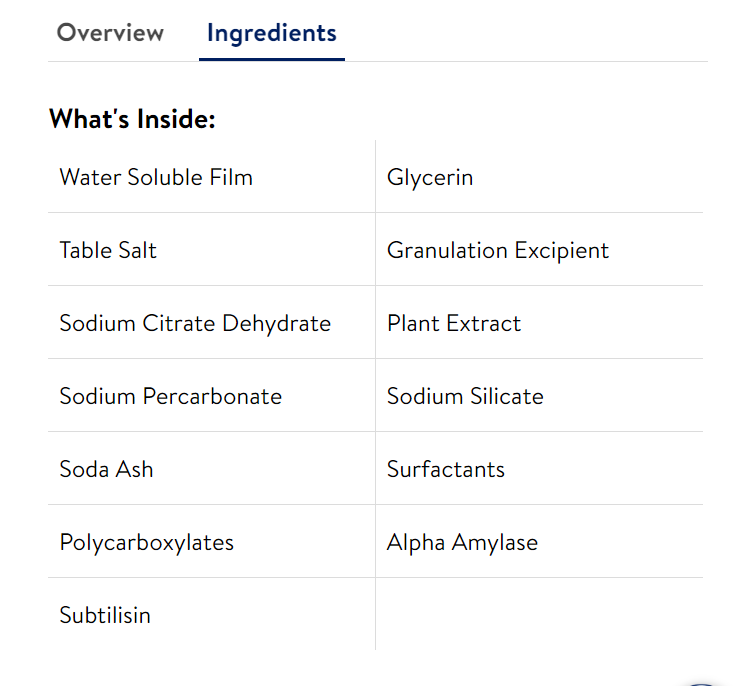Open Sodium Citrate Dehydrate details

pyautogui.click(x=195, y=324)
